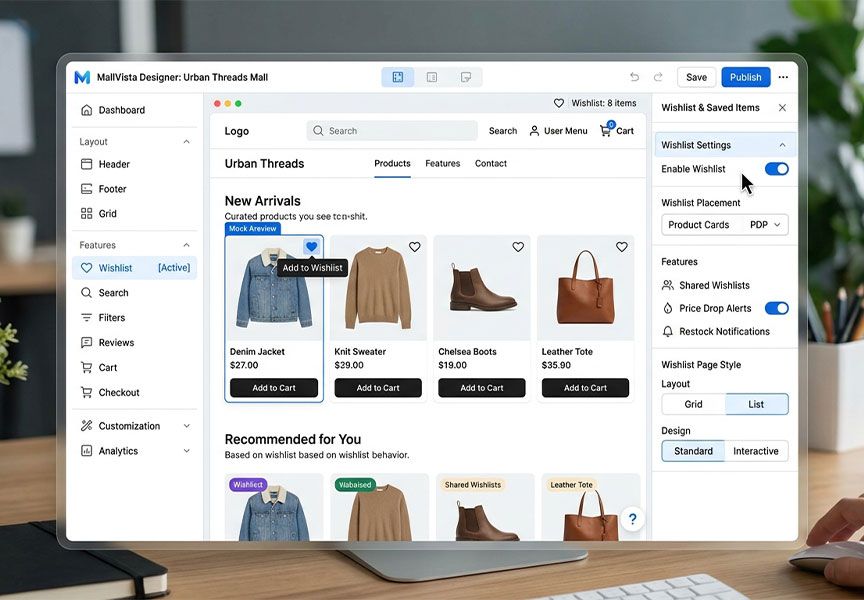Expand the Analytics chevron
Image resolution: width=864 pixels, height=600 pixels.
(x=186, y=451)
